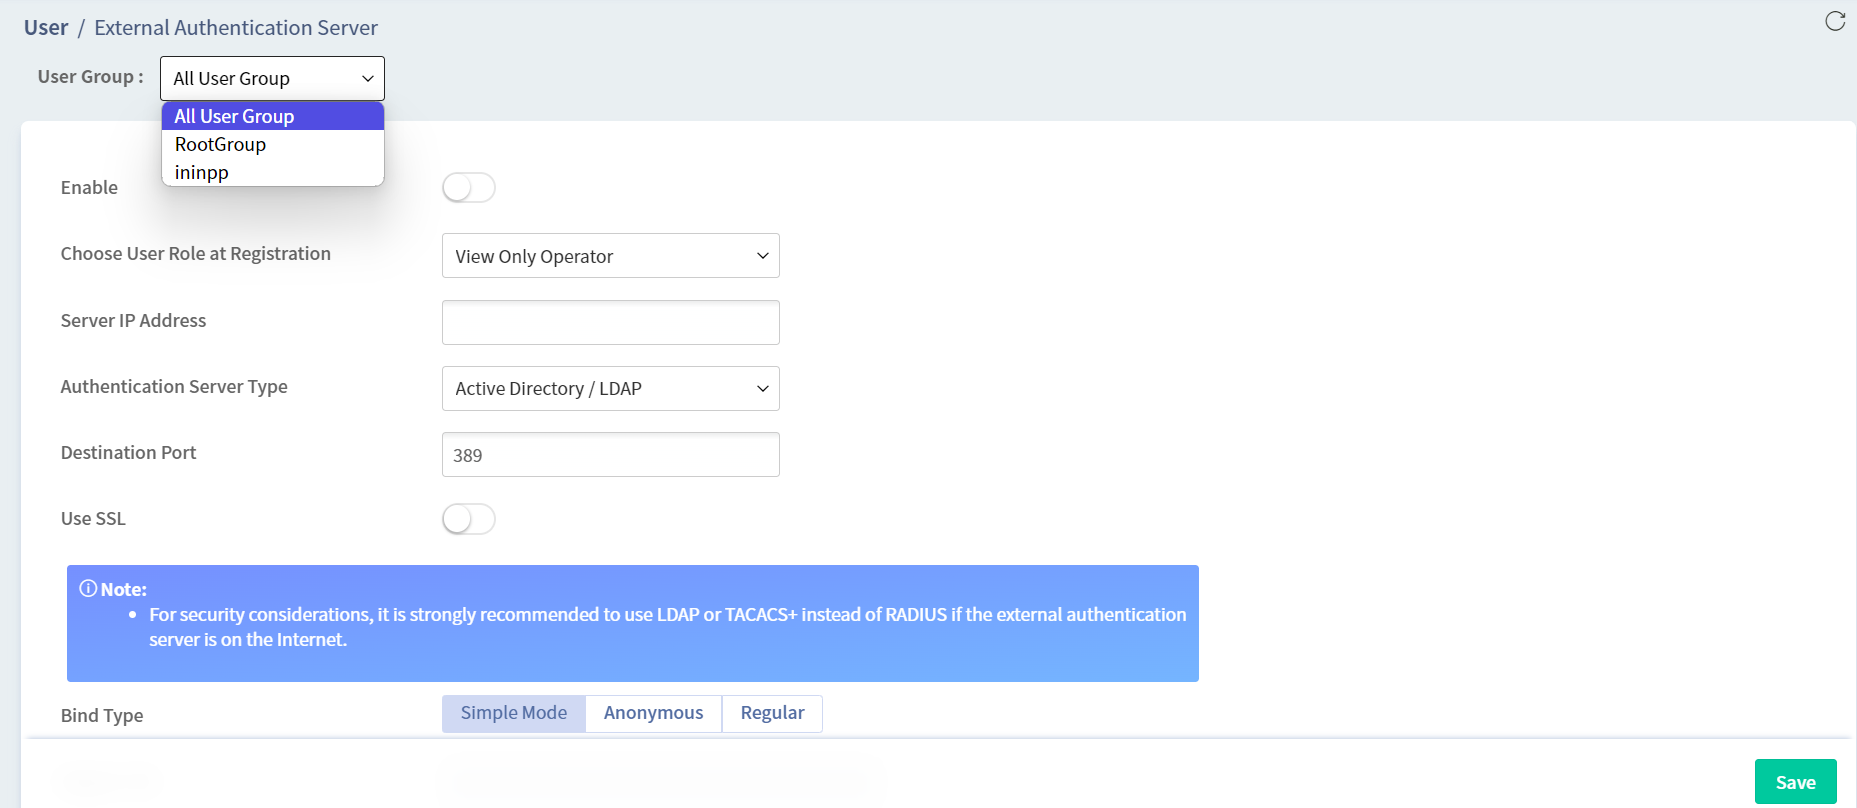Click the User breadcrumb link
Image resolution: width=1857 pixels, height=808 pixels.
tap(46, 28)
